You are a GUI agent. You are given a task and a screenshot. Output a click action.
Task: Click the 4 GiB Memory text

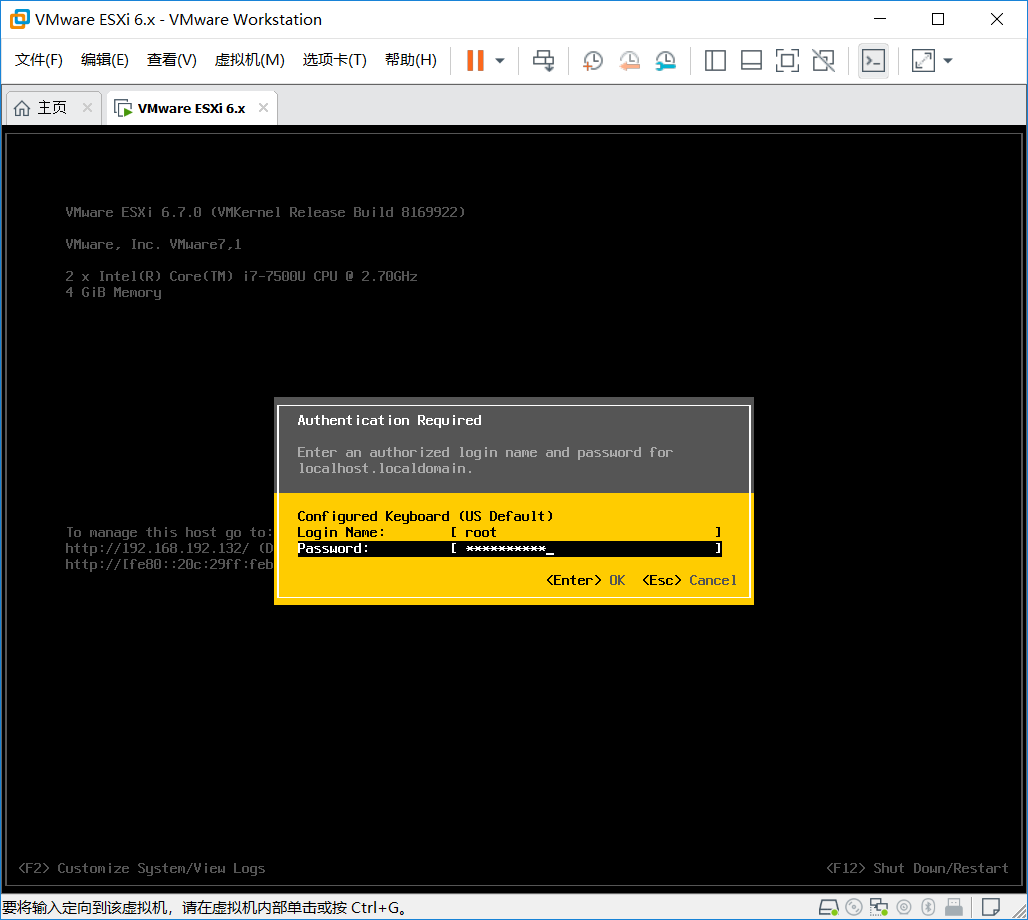click(113, 292)
